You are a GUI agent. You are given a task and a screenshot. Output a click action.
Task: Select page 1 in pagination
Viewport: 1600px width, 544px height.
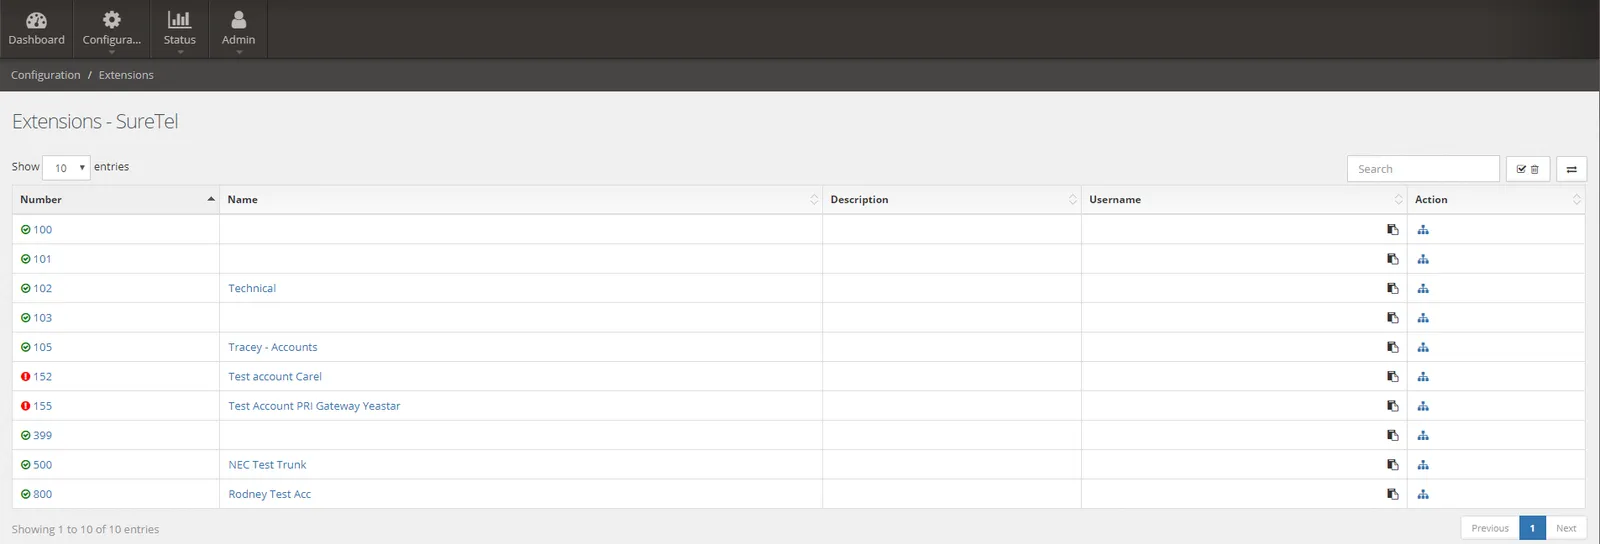pyautogui.click(x=1532, y=528)
